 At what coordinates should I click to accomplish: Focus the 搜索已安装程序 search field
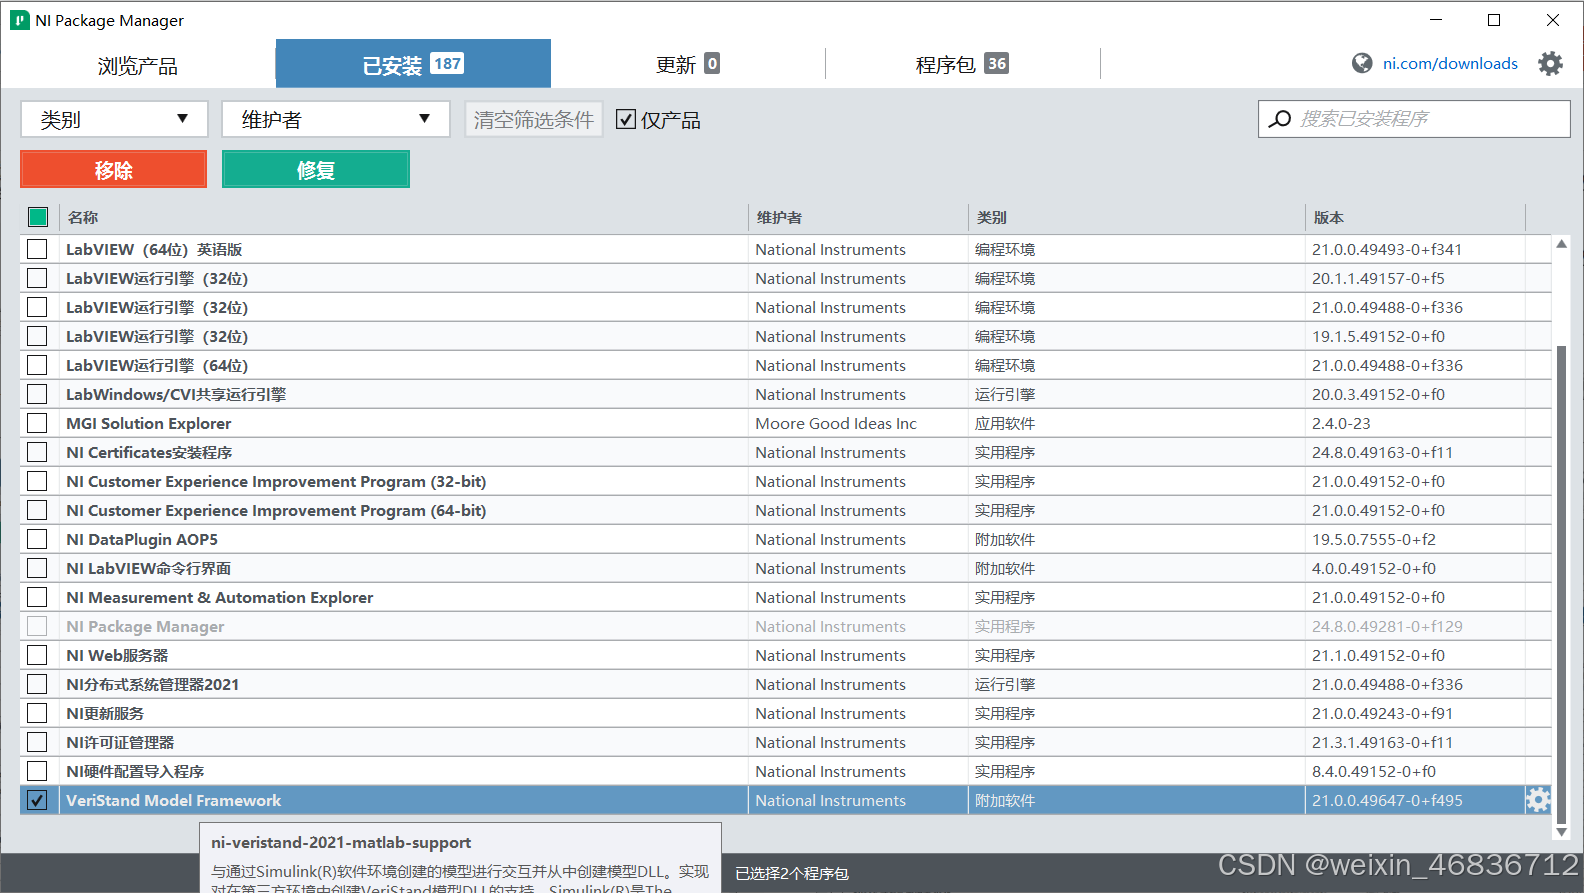1414,119
